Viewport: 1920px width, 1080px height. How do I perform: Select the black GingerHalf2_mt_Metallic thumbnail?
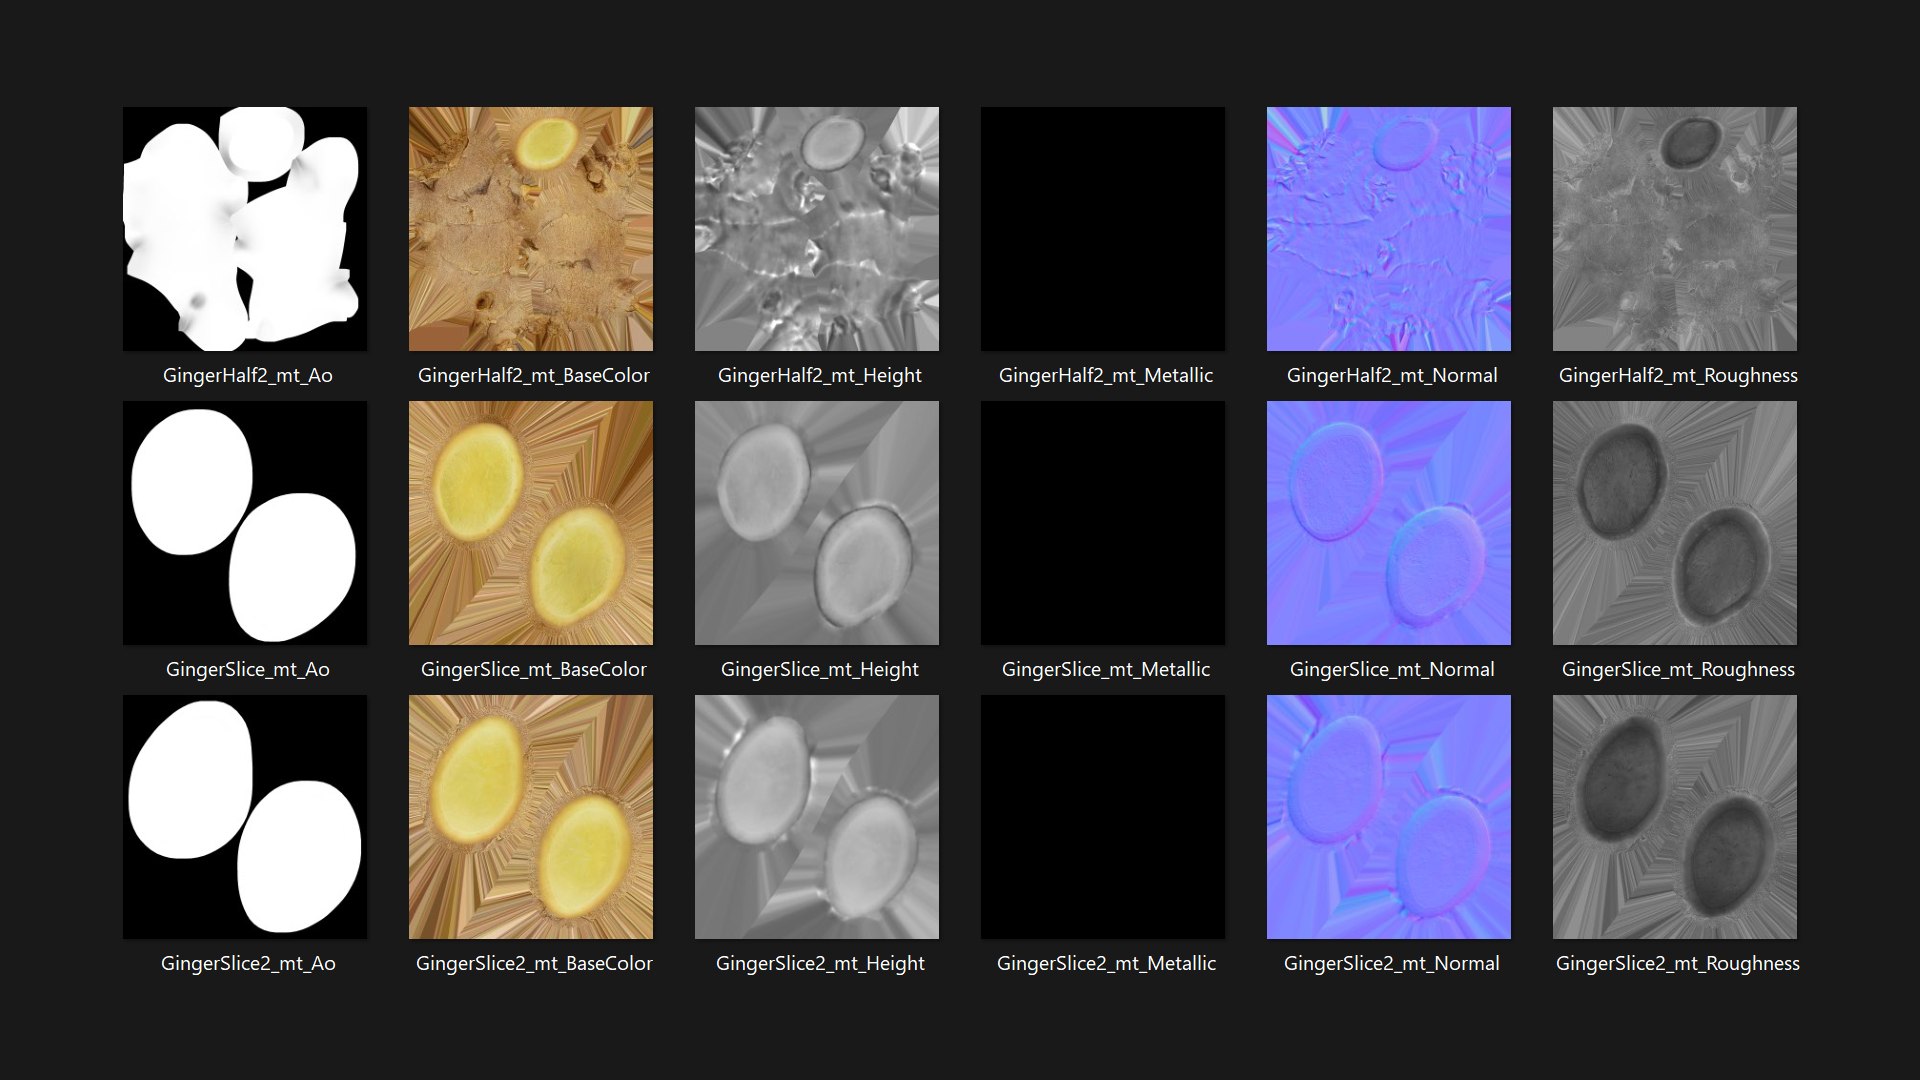click(1103, 229)
